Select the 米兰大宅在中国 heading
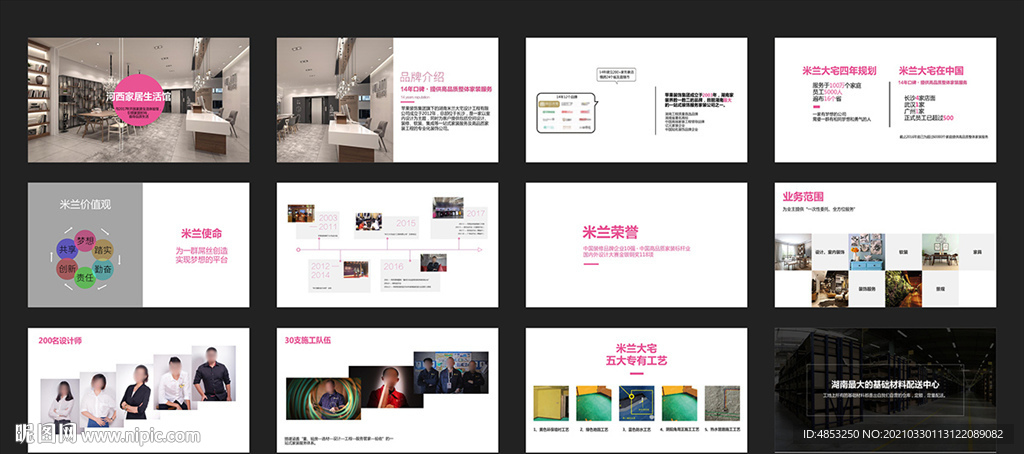The width and height of the screenshot is (1024, 454). coord(931,71)
